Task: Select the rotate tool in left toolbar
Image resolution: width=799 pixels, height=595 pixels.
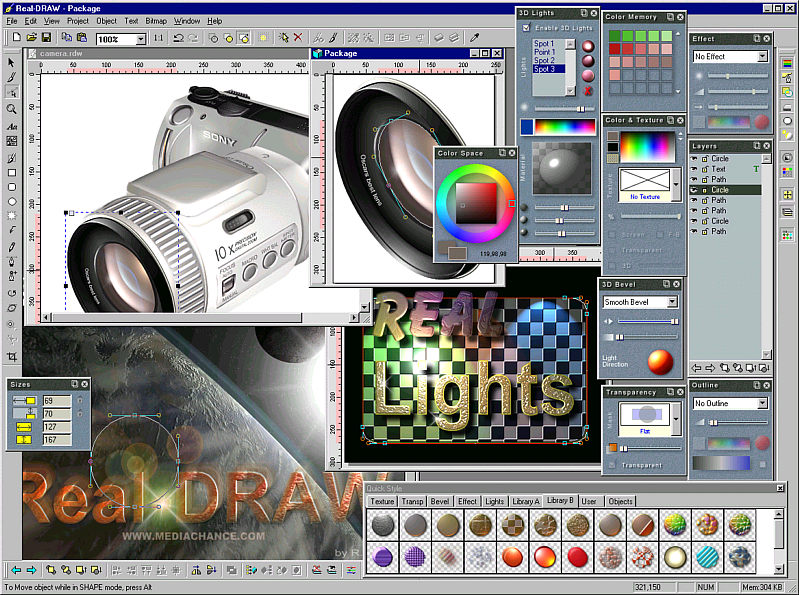Action: point(12,293)
